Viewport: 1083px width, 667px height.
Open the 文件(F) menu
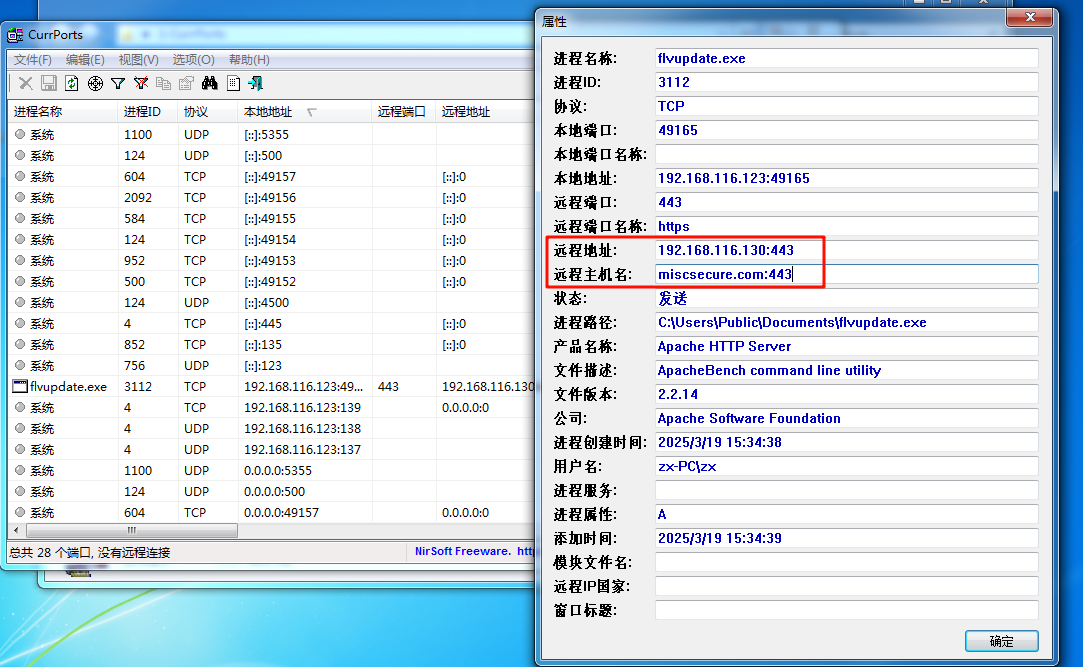coord(33,60)
